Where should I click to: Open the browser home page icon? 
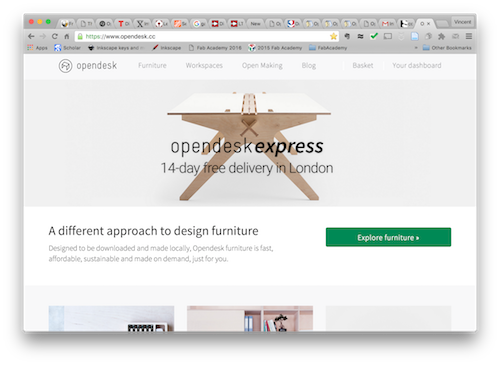(x=67, y=36)
